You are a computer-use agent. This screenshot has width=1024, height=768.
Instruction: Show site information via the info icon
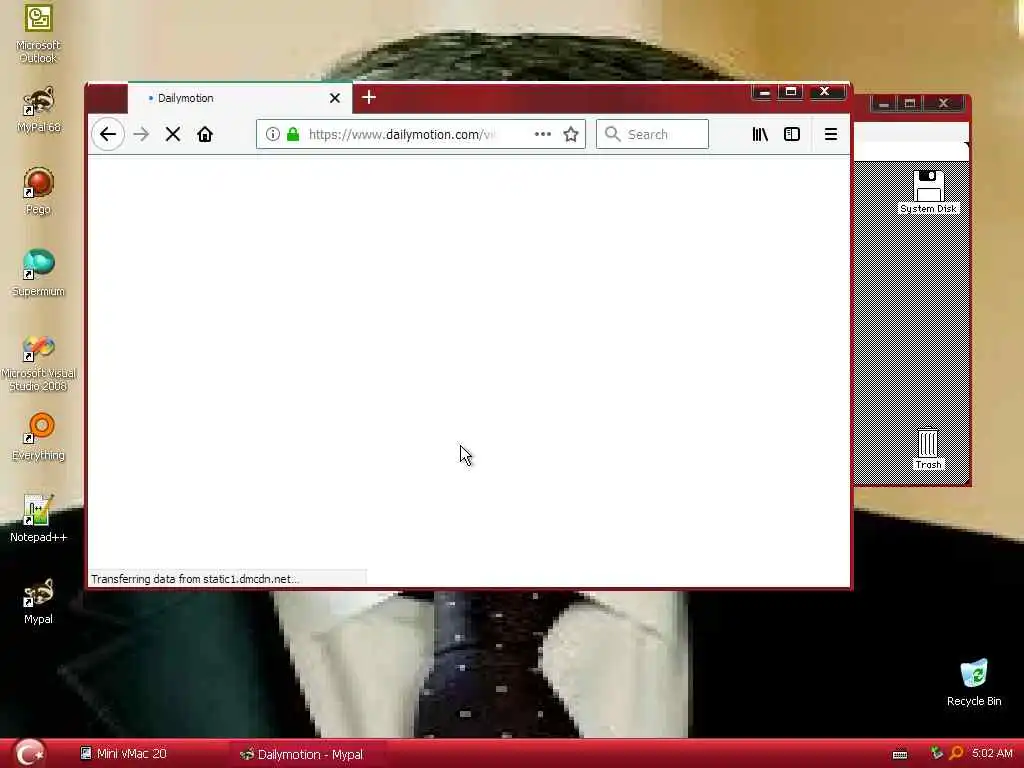click(273, 134)
